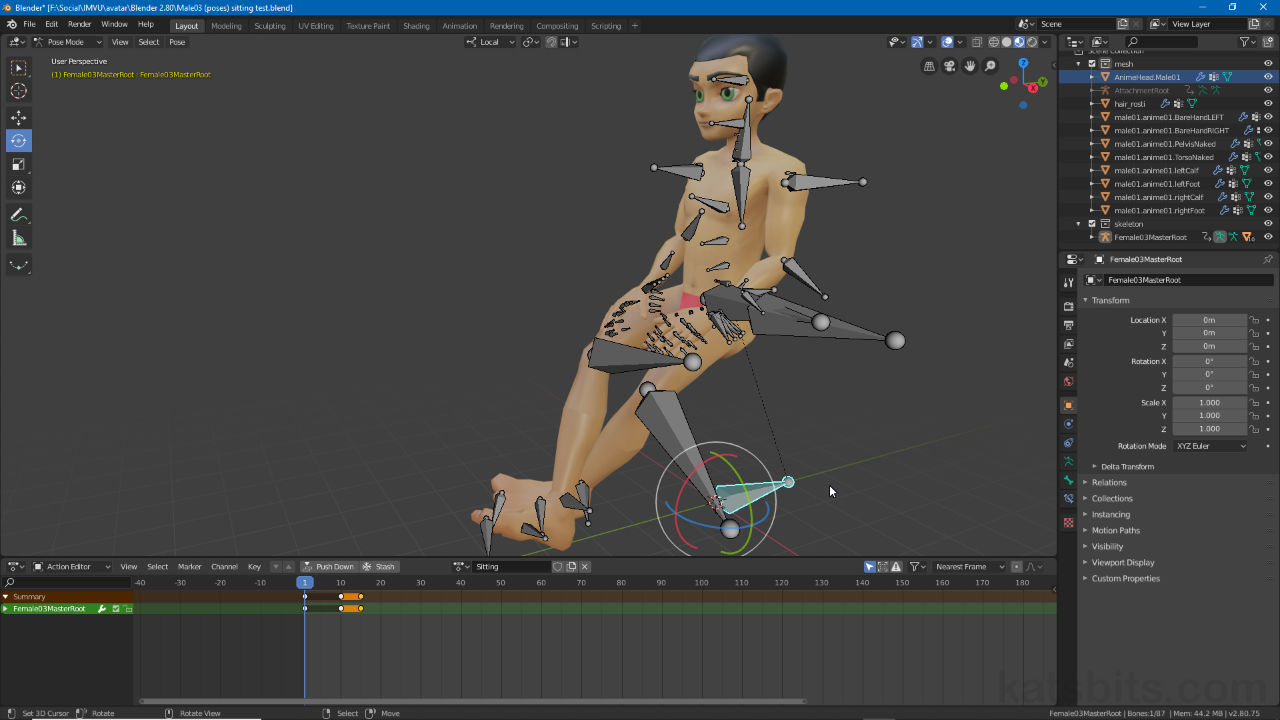The height and width of the screenshot is (720, 1280).
Task: Toggle X-Ray display mode
Action: pyautogui.click(x=977, y=42)
